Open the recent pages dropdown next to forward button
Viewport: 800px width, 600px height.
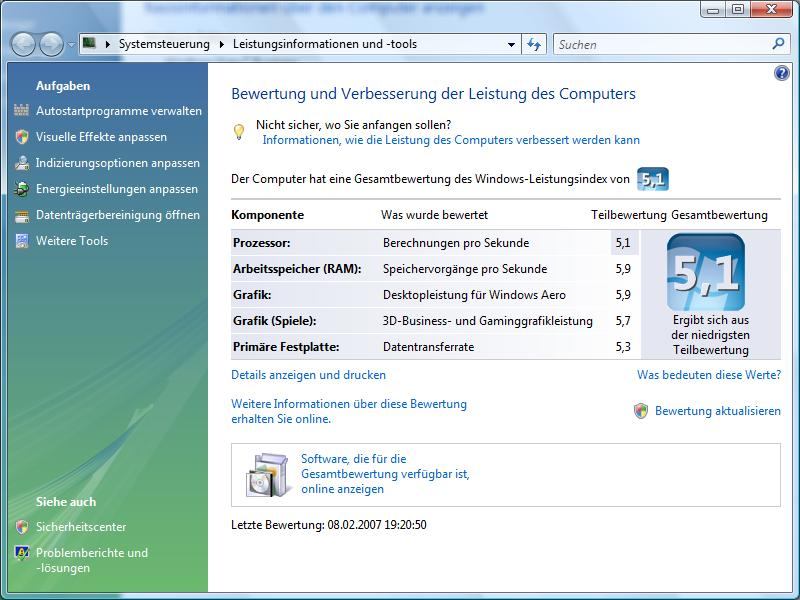point(71,45)
